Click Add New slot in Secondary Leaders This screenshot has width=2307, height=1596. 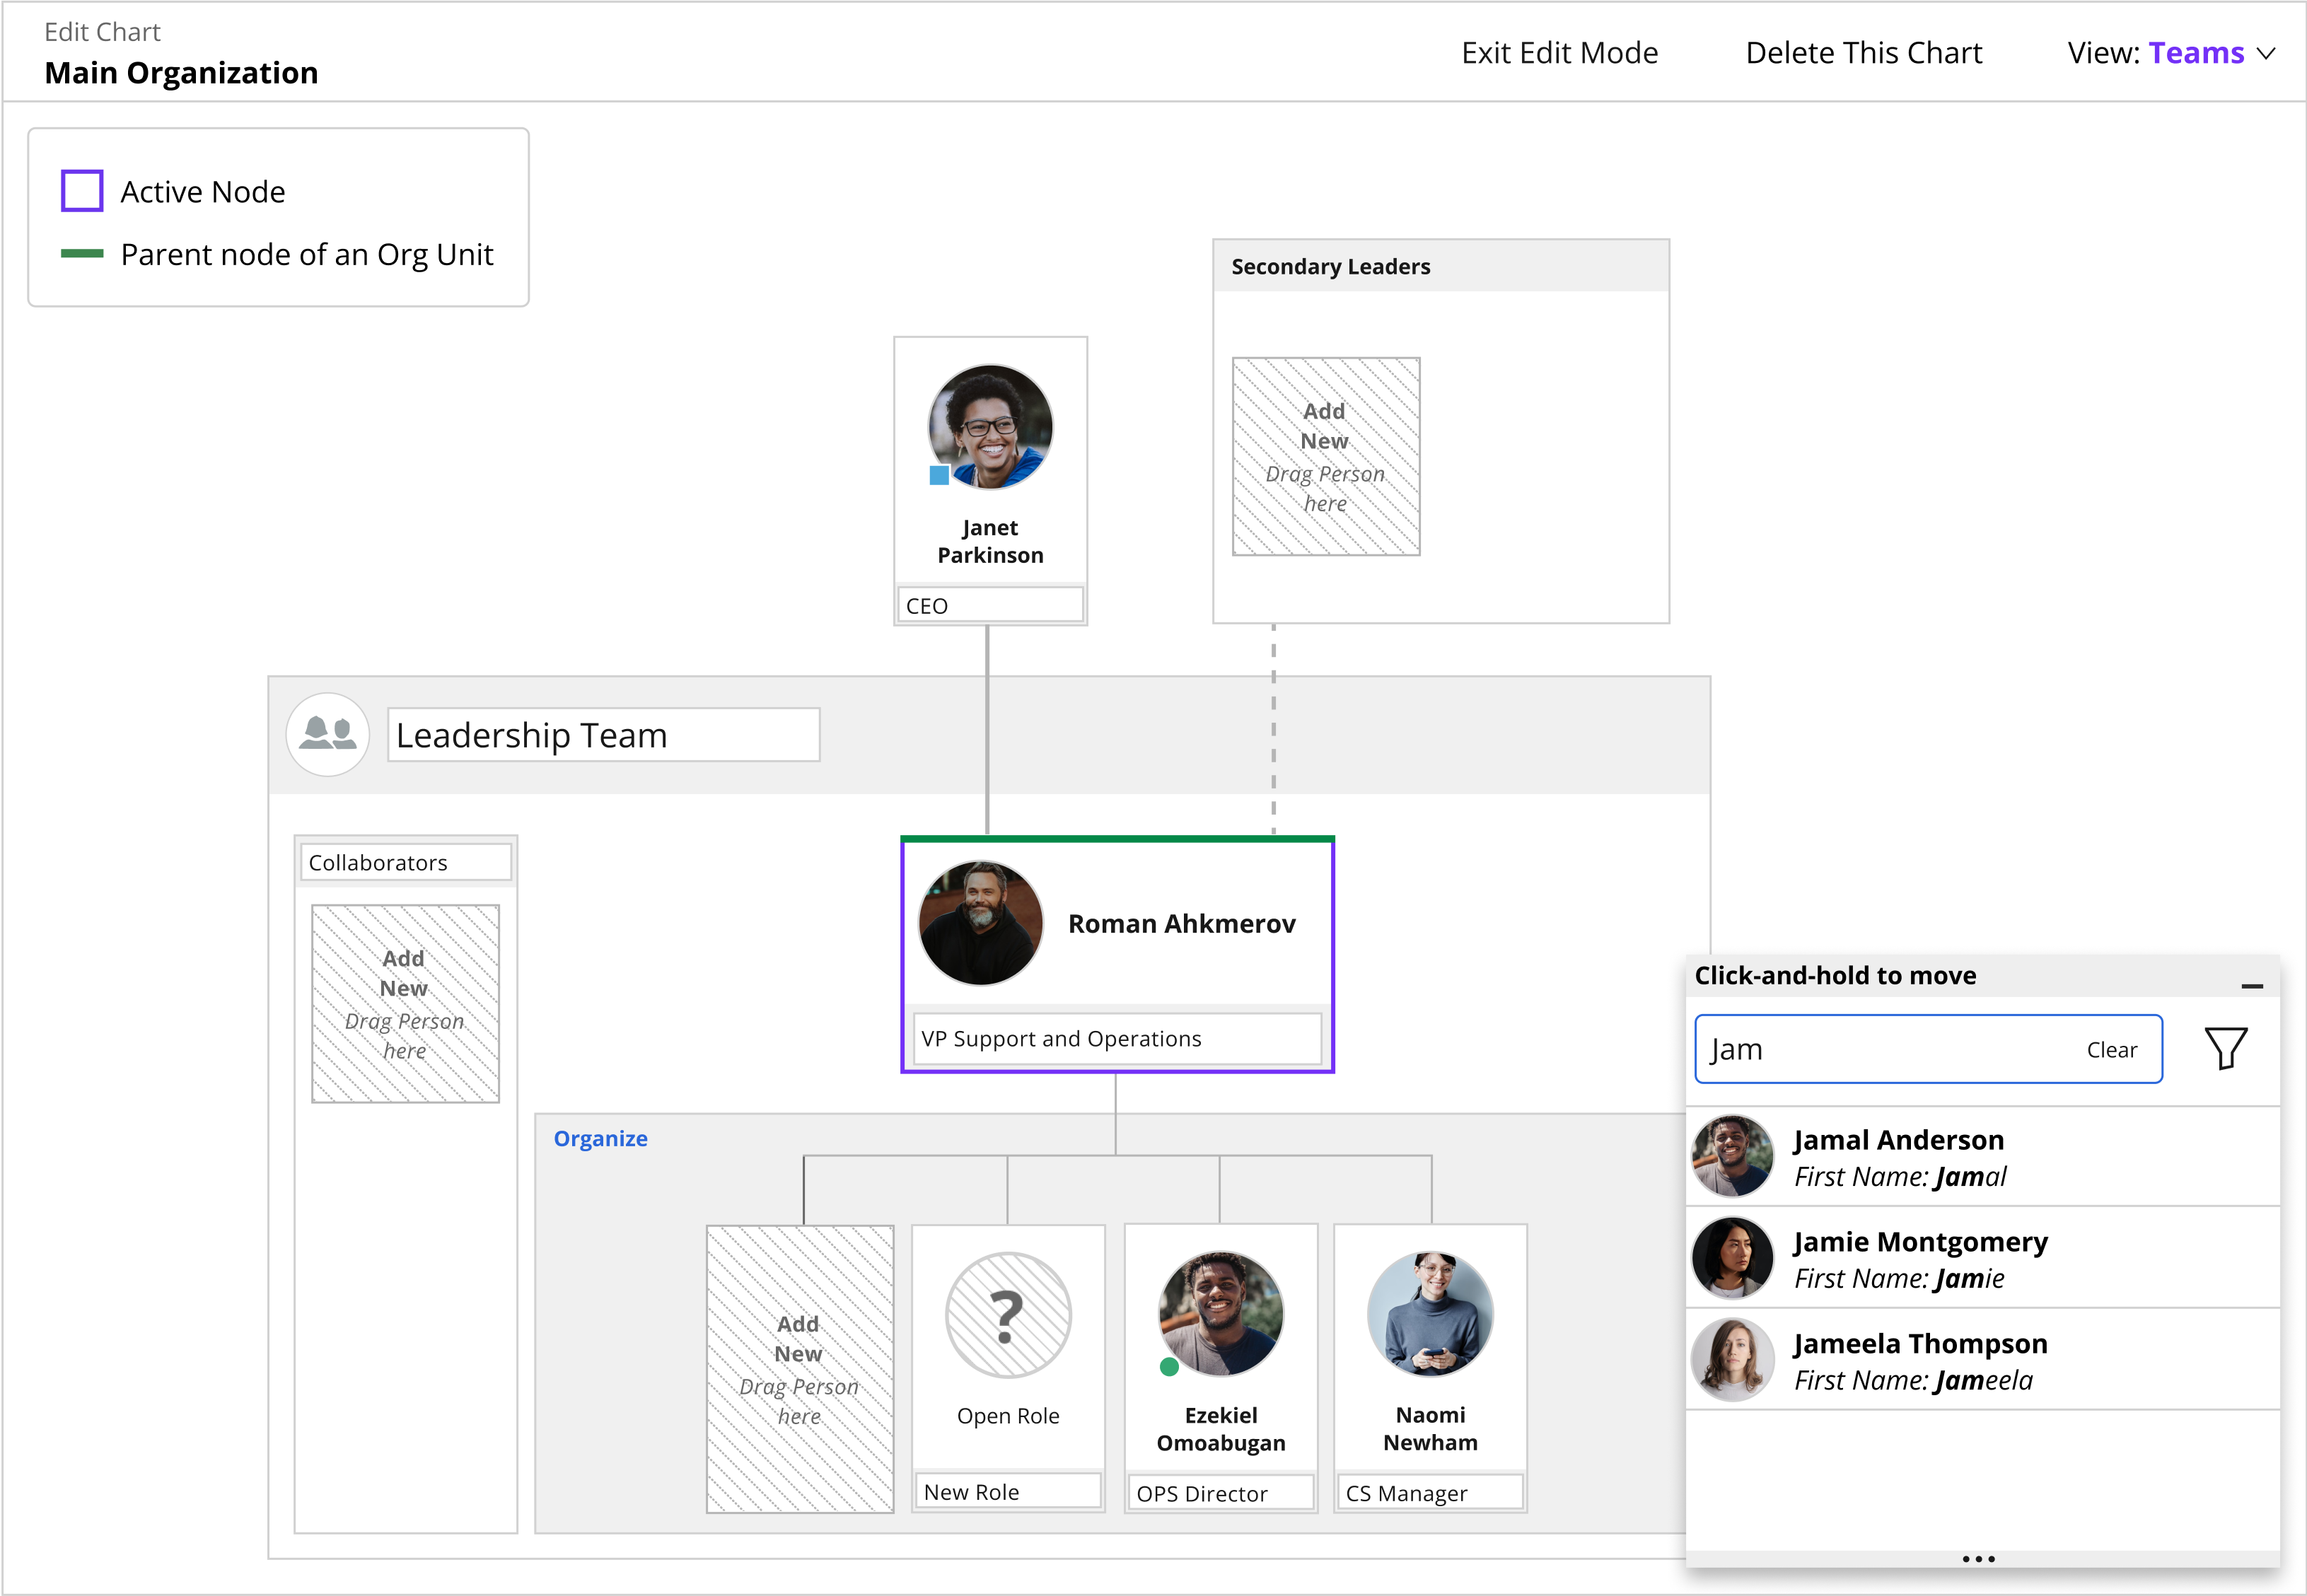pos(1326,456)
